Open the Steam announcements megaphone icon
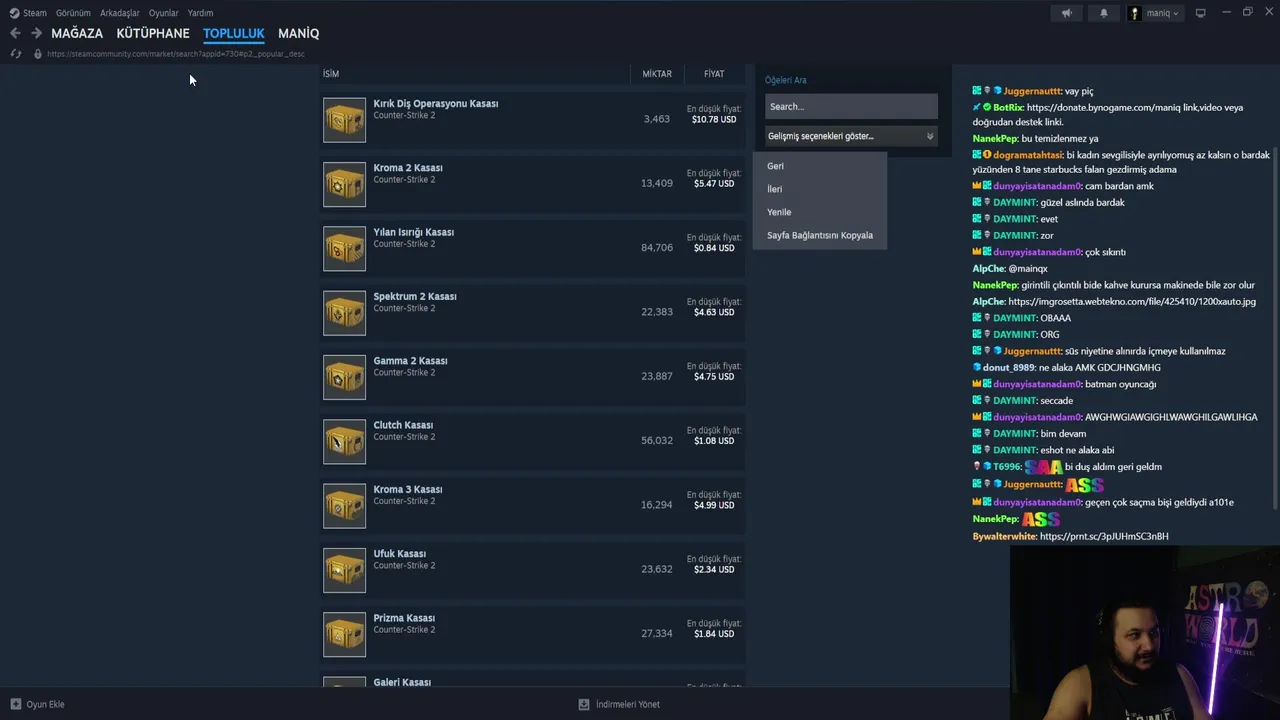This screenshot has height=720, width=1280. (1066, 13)
